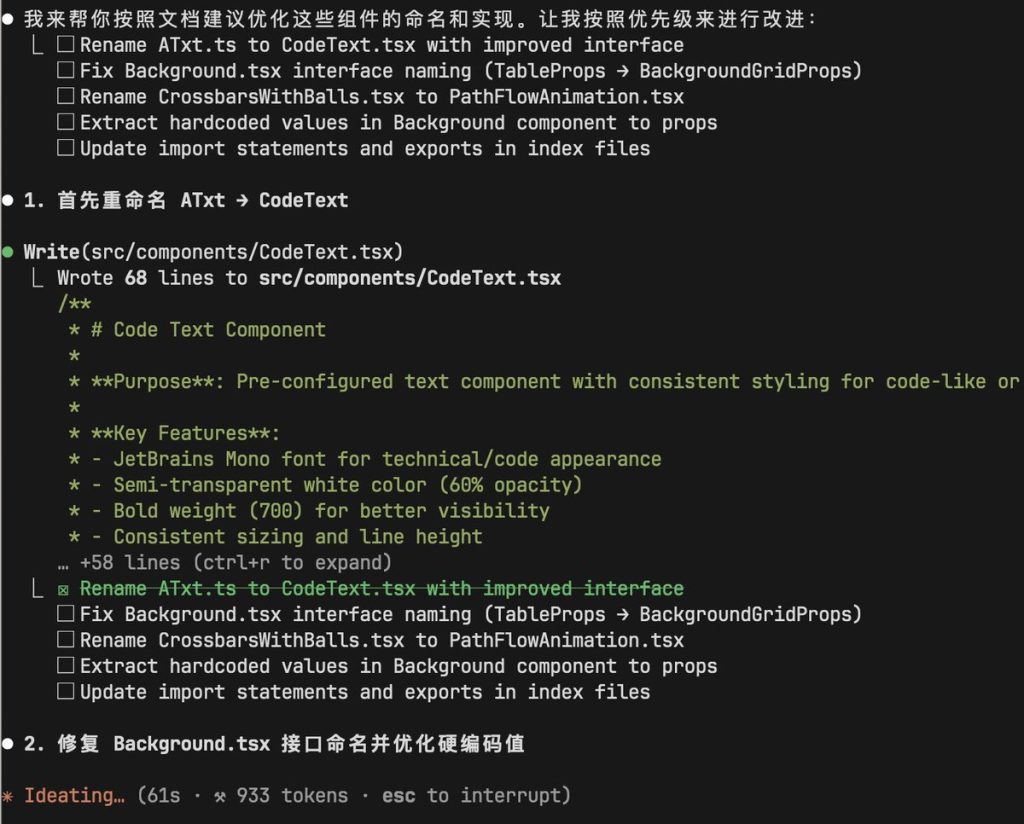
Task: Click the ellipsis before '+58 lines'
Action: [x=63, y=565]
